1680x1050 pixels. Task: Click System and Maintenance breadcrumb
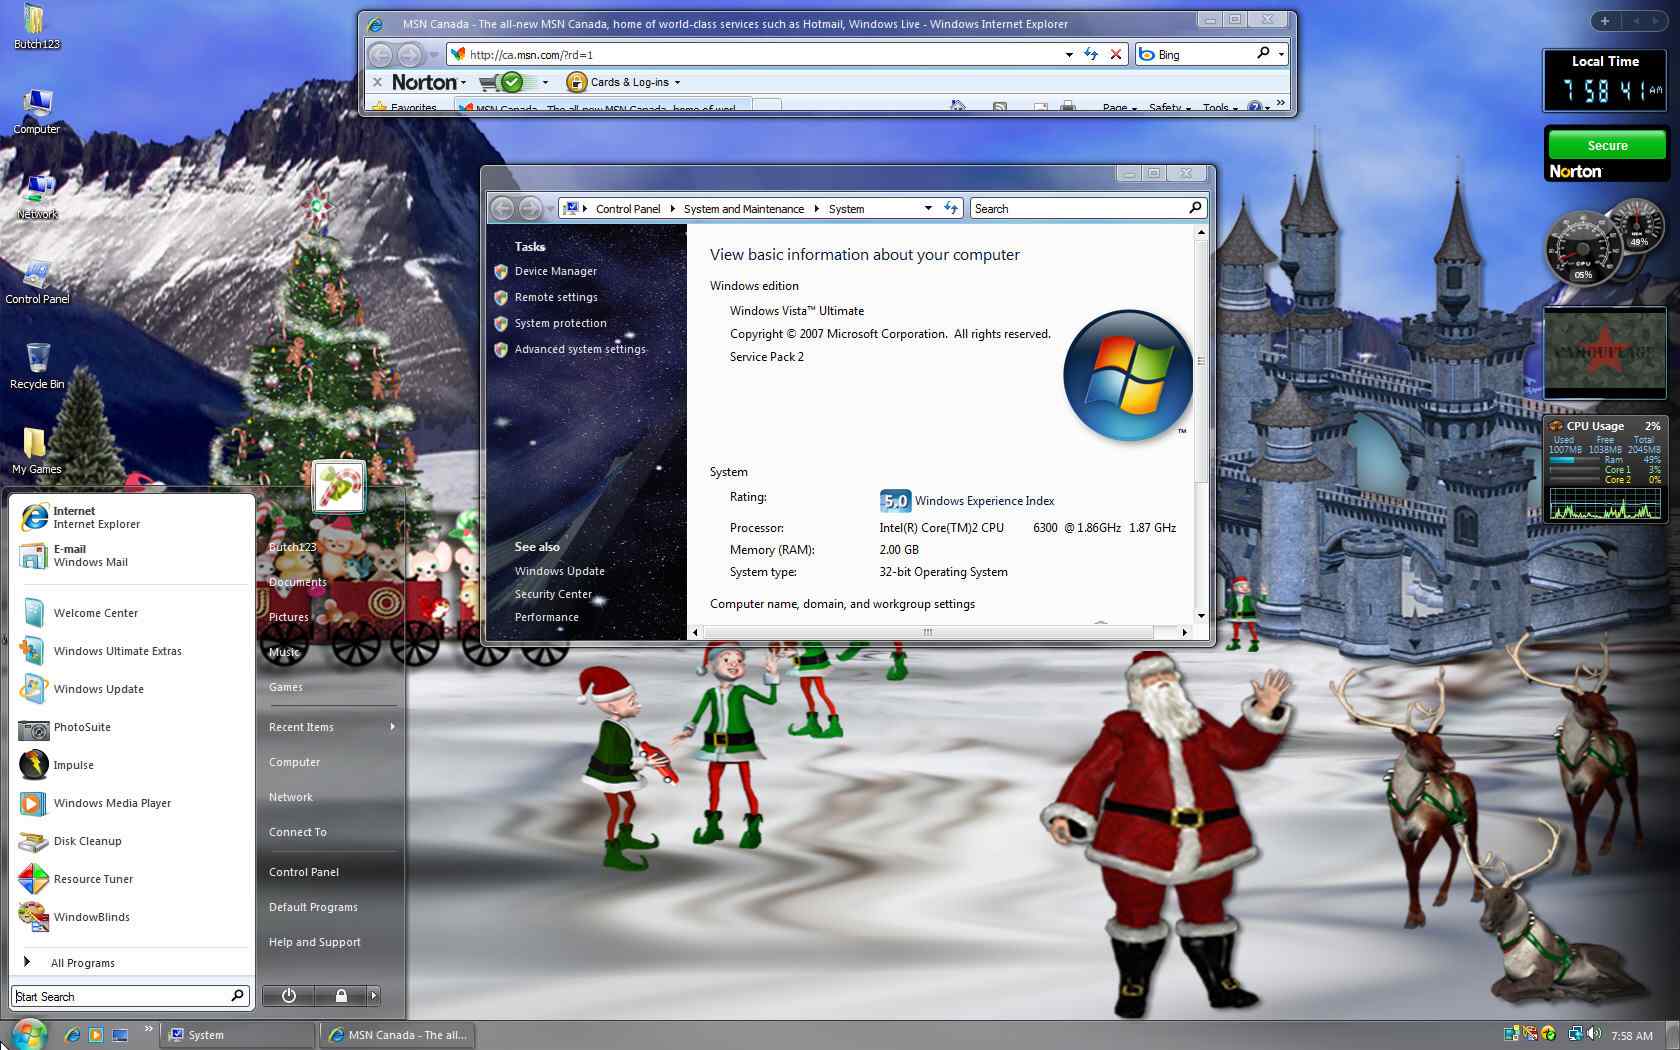[744, 208]
